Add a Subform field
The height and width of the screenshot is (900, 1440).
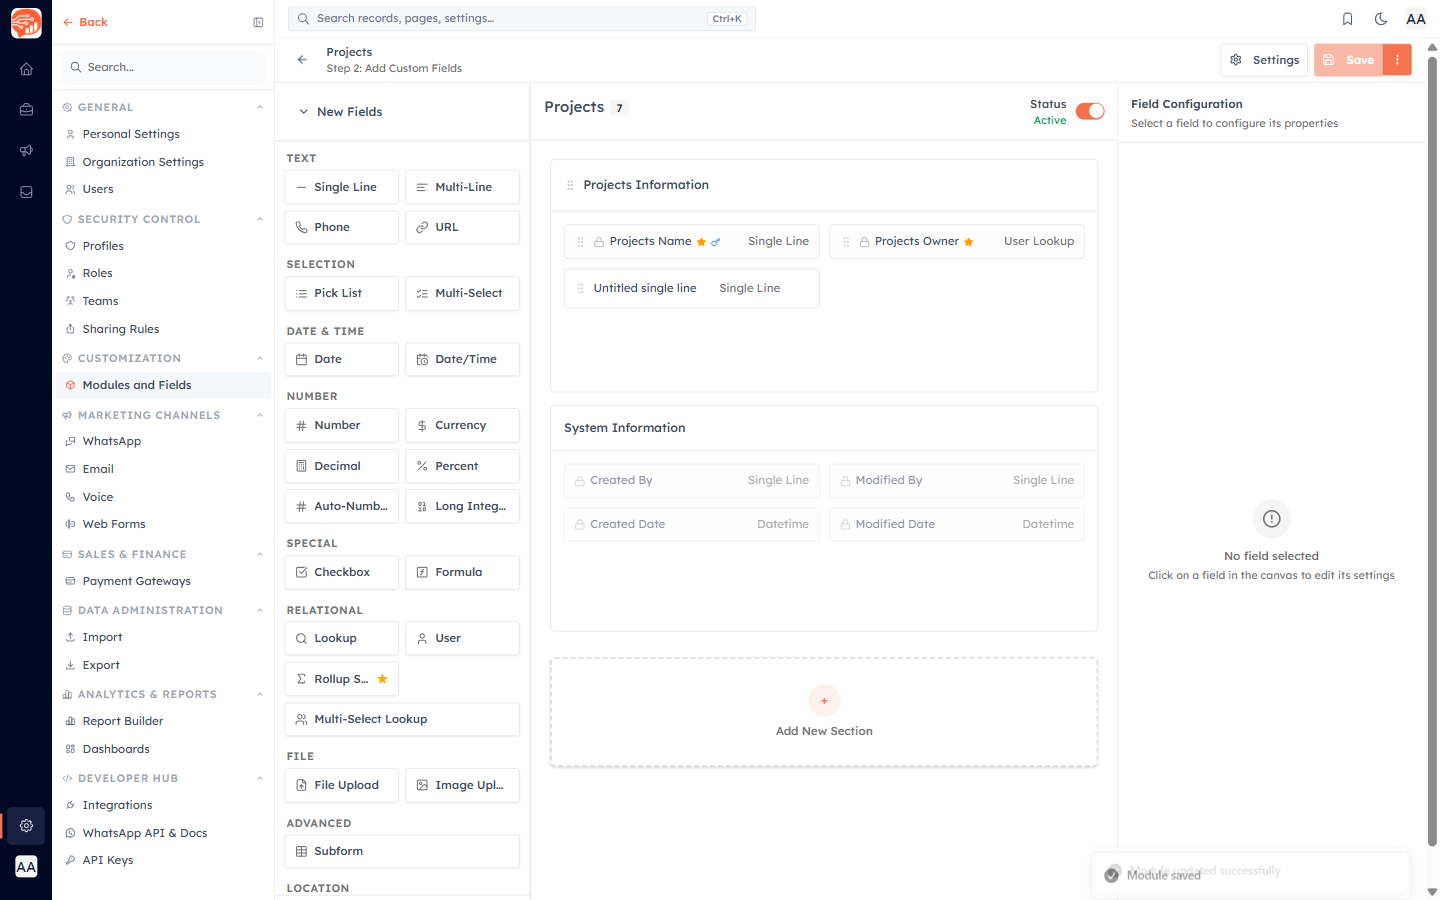(402, 851)
